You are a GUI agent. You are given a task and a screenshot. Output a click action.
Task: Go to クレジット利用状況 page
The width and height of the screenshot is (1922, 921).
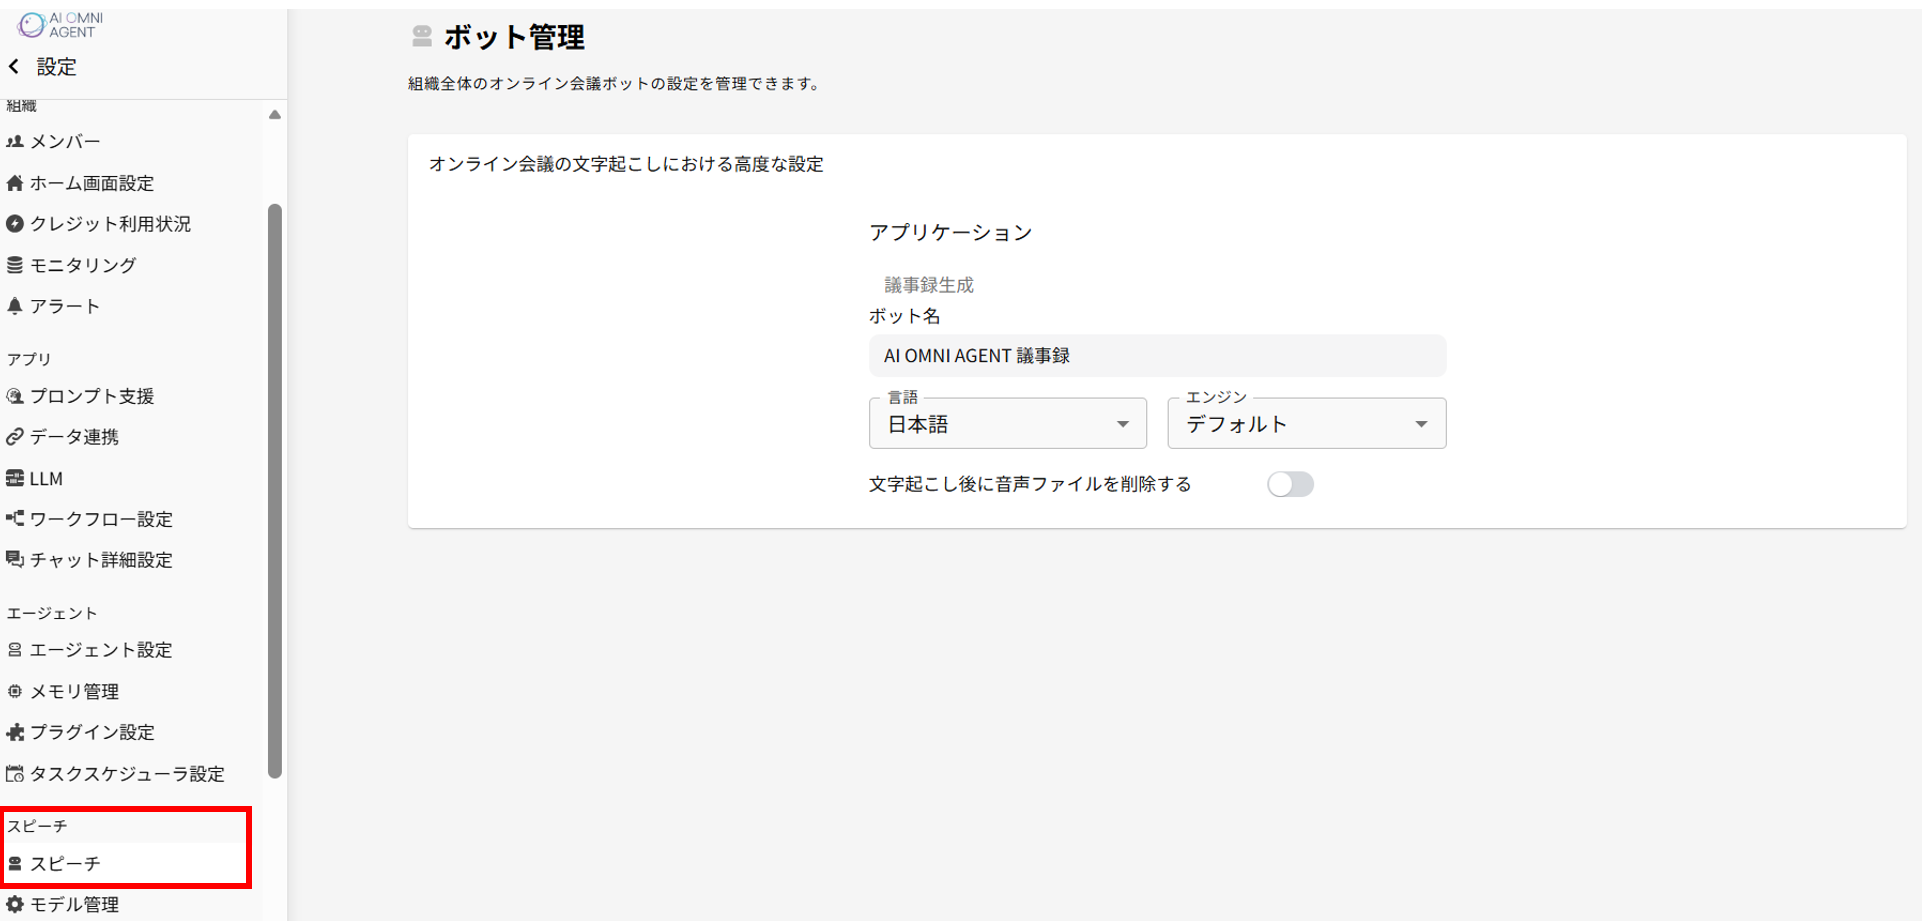click(110, 224)
